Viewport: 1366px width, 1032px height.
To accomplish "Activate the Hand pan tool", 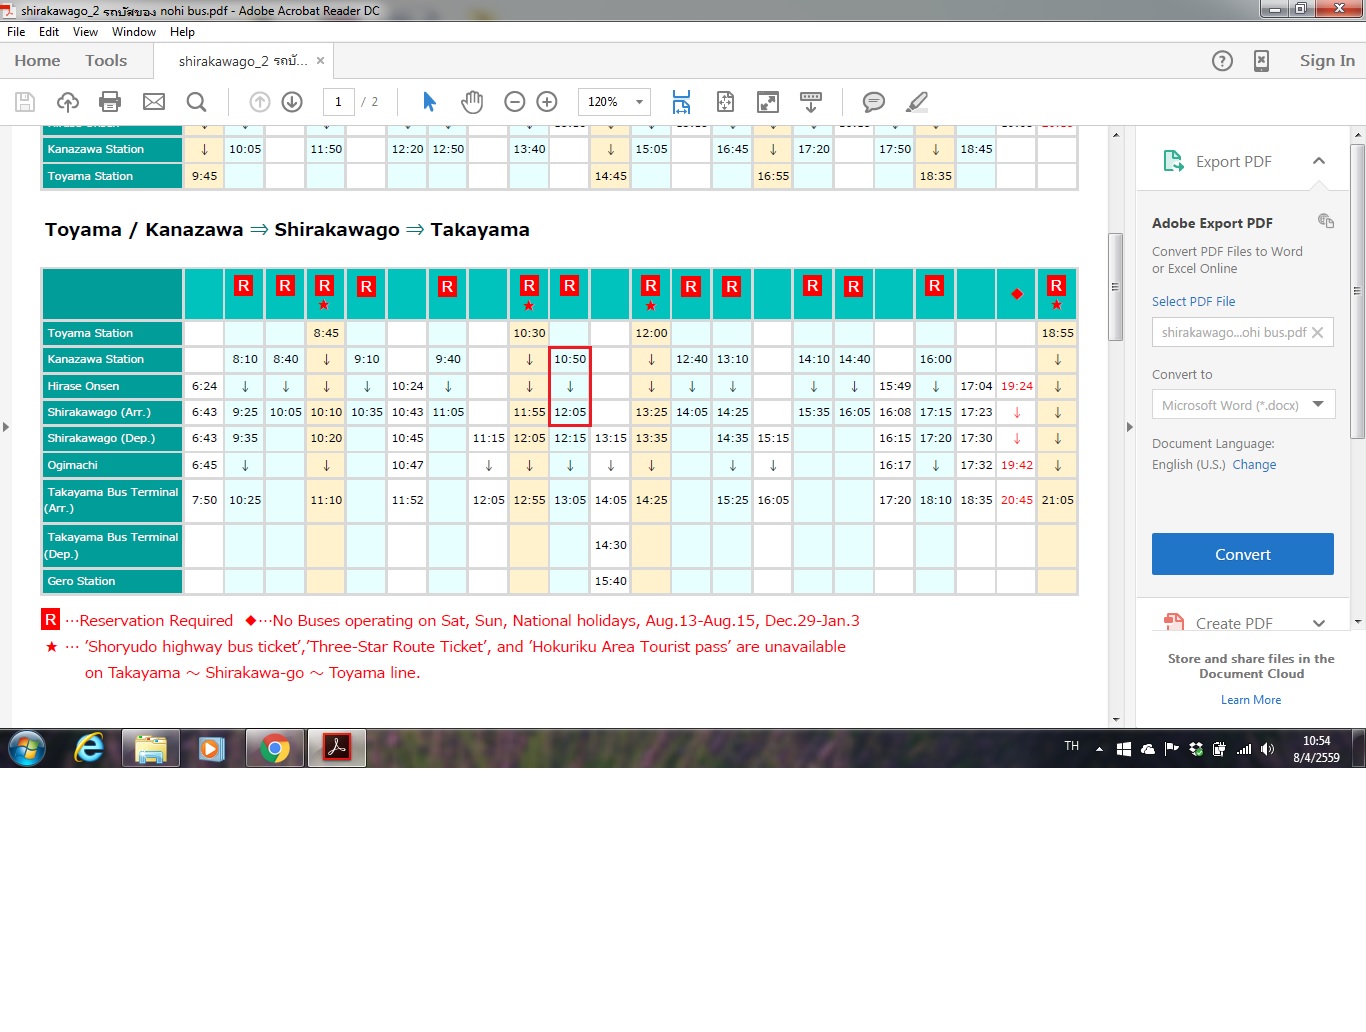I will (x=472, y=102).
